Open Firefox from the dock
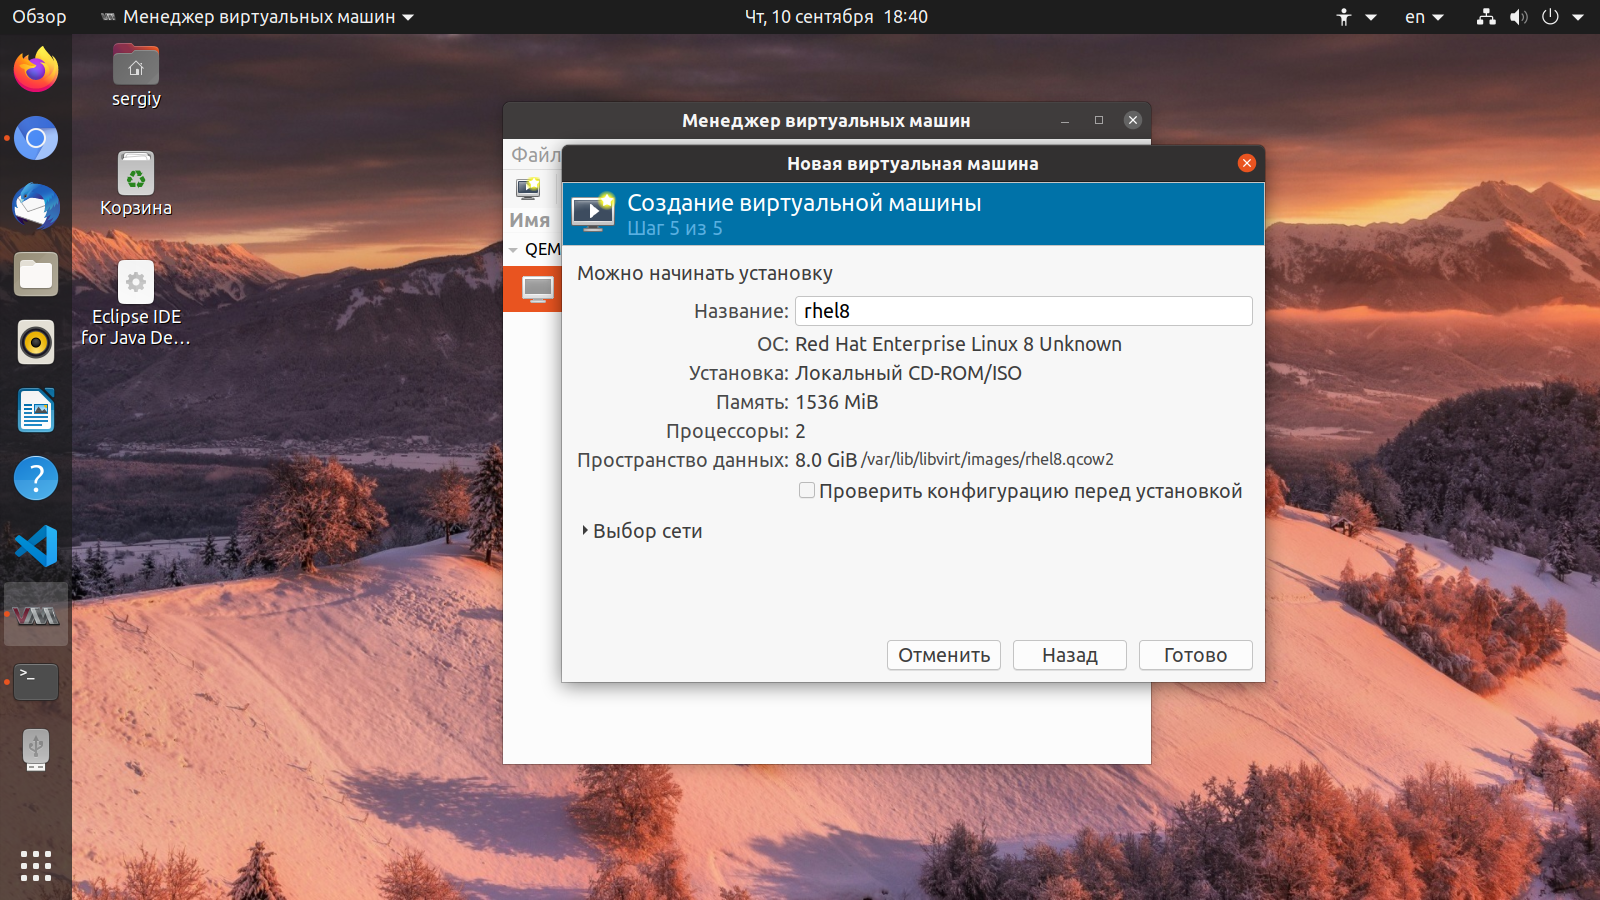Screen dimensions: 1600x900 coord(36,70)
